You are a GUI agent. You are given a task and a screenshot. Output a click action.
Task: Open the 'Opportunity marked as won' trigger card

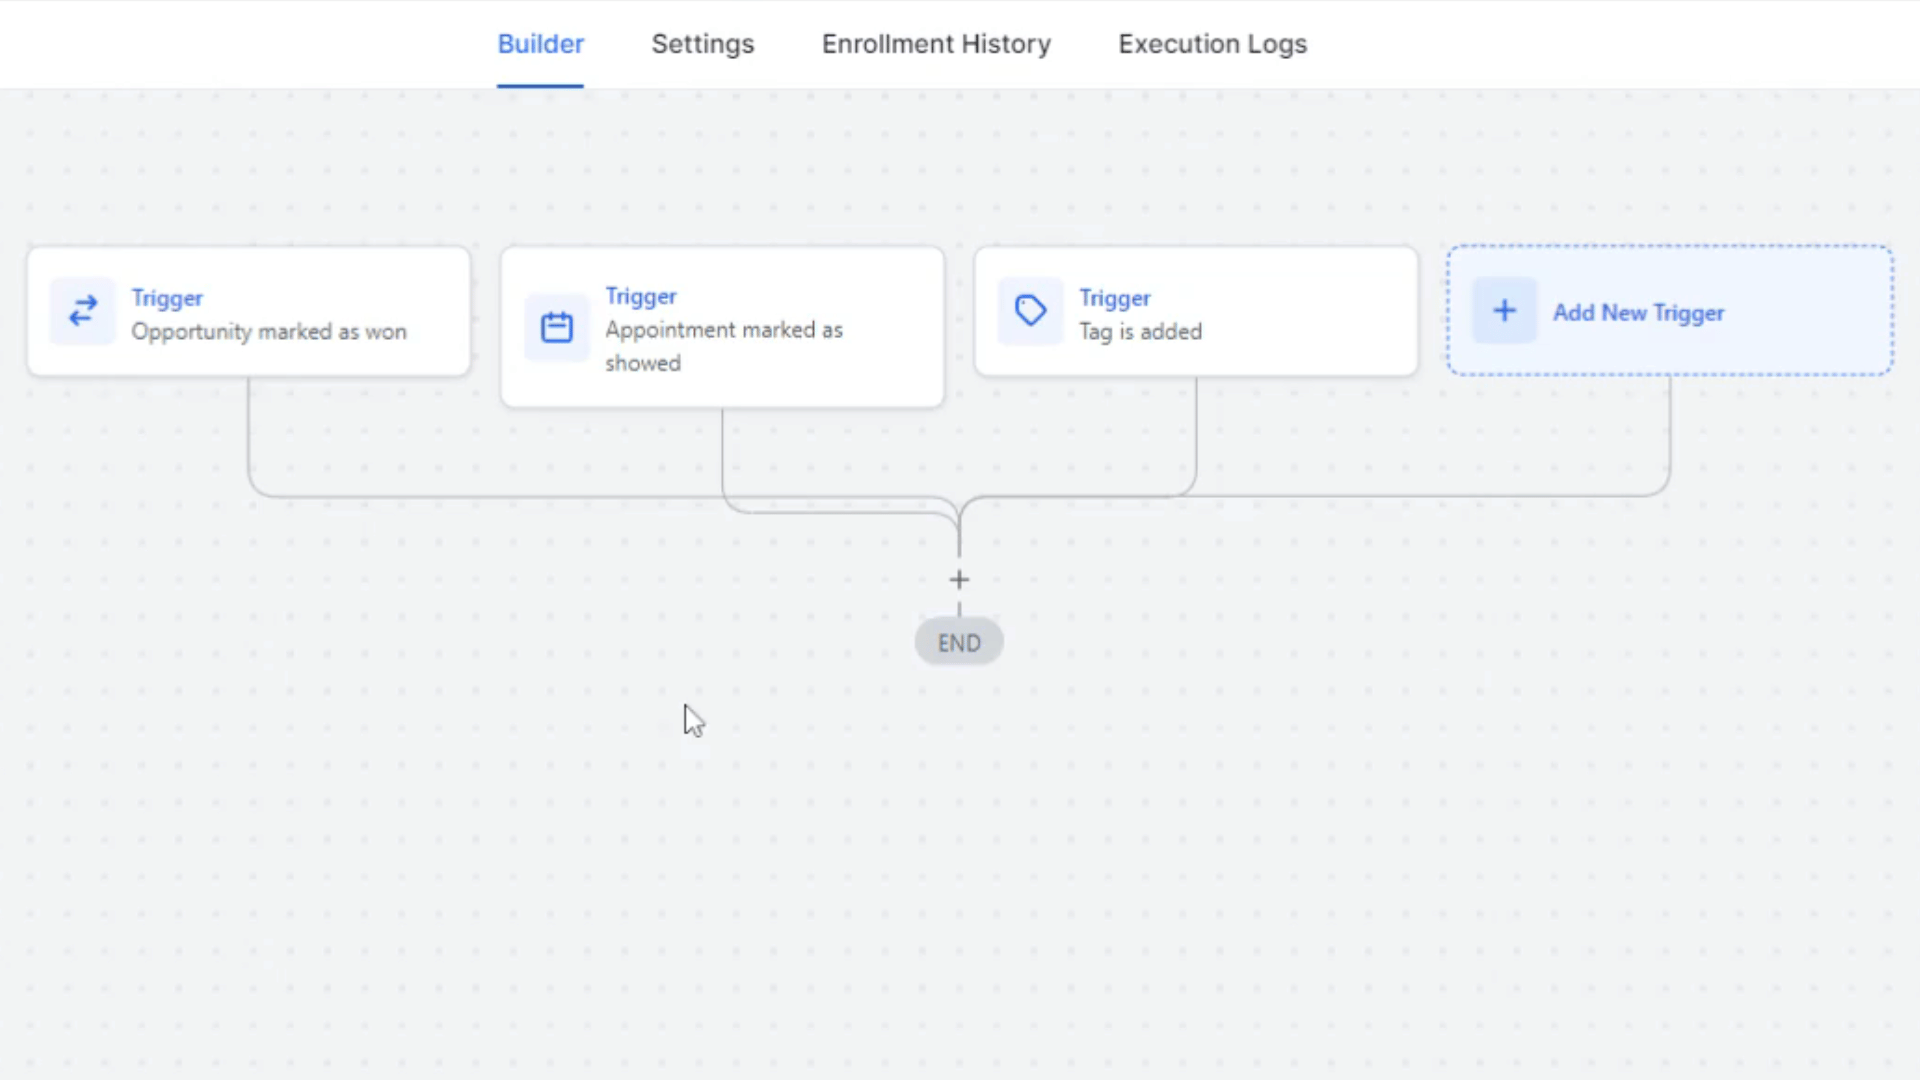point(248,311)
